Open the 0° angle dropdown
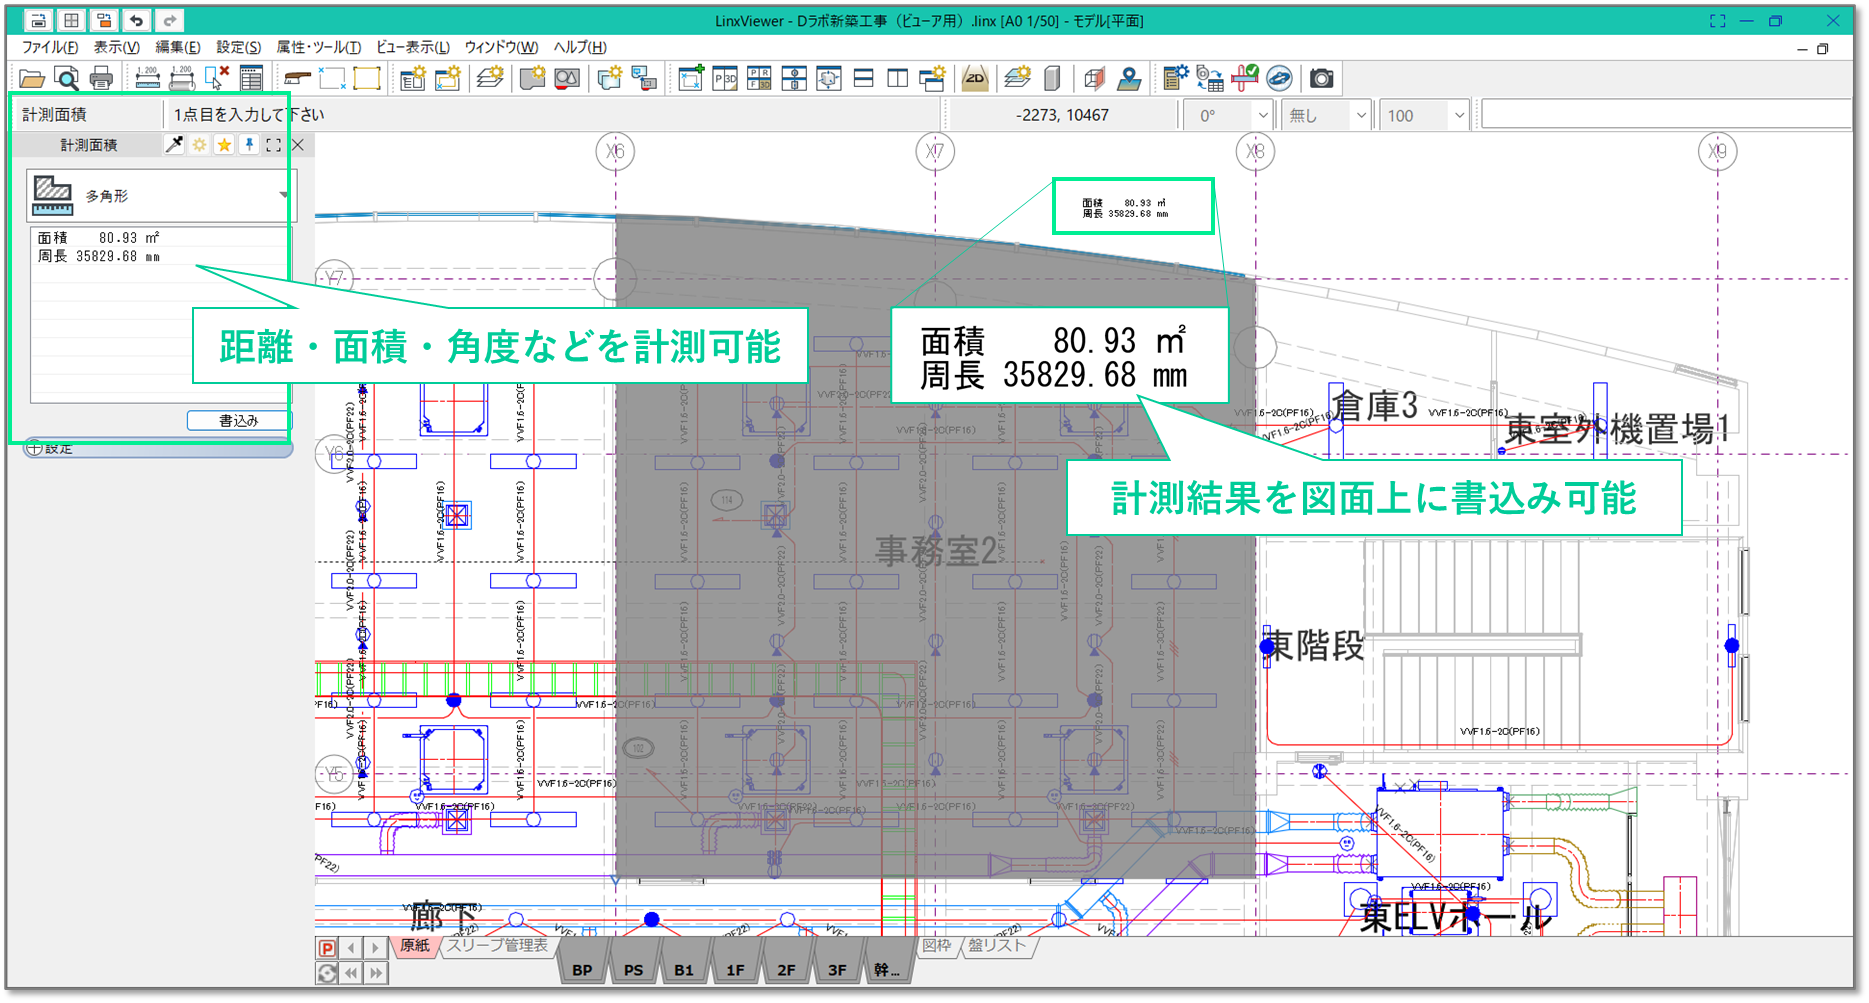 pyautogui.click(x=1262, y=116)
